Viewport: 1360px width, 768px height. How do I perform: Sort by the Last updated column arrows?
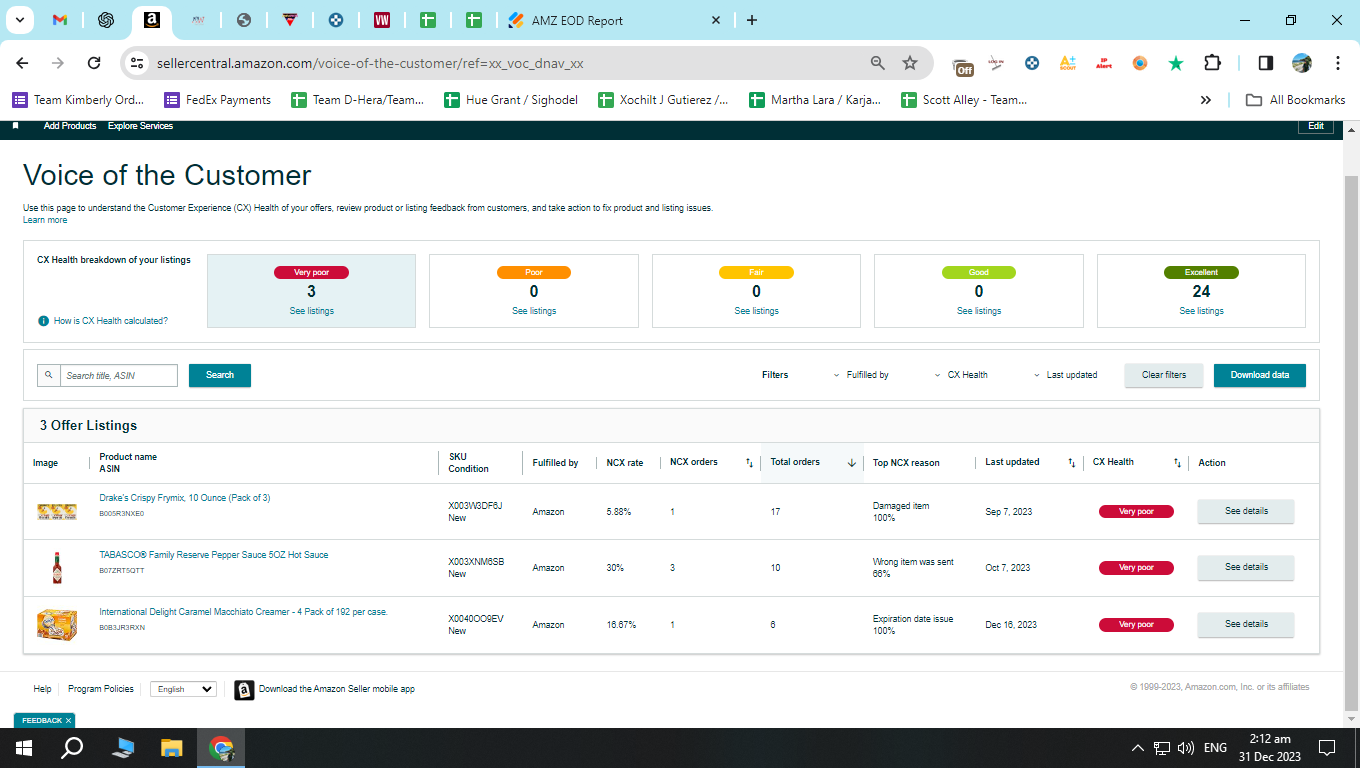pyautogui.click(x=1072, y=463)
